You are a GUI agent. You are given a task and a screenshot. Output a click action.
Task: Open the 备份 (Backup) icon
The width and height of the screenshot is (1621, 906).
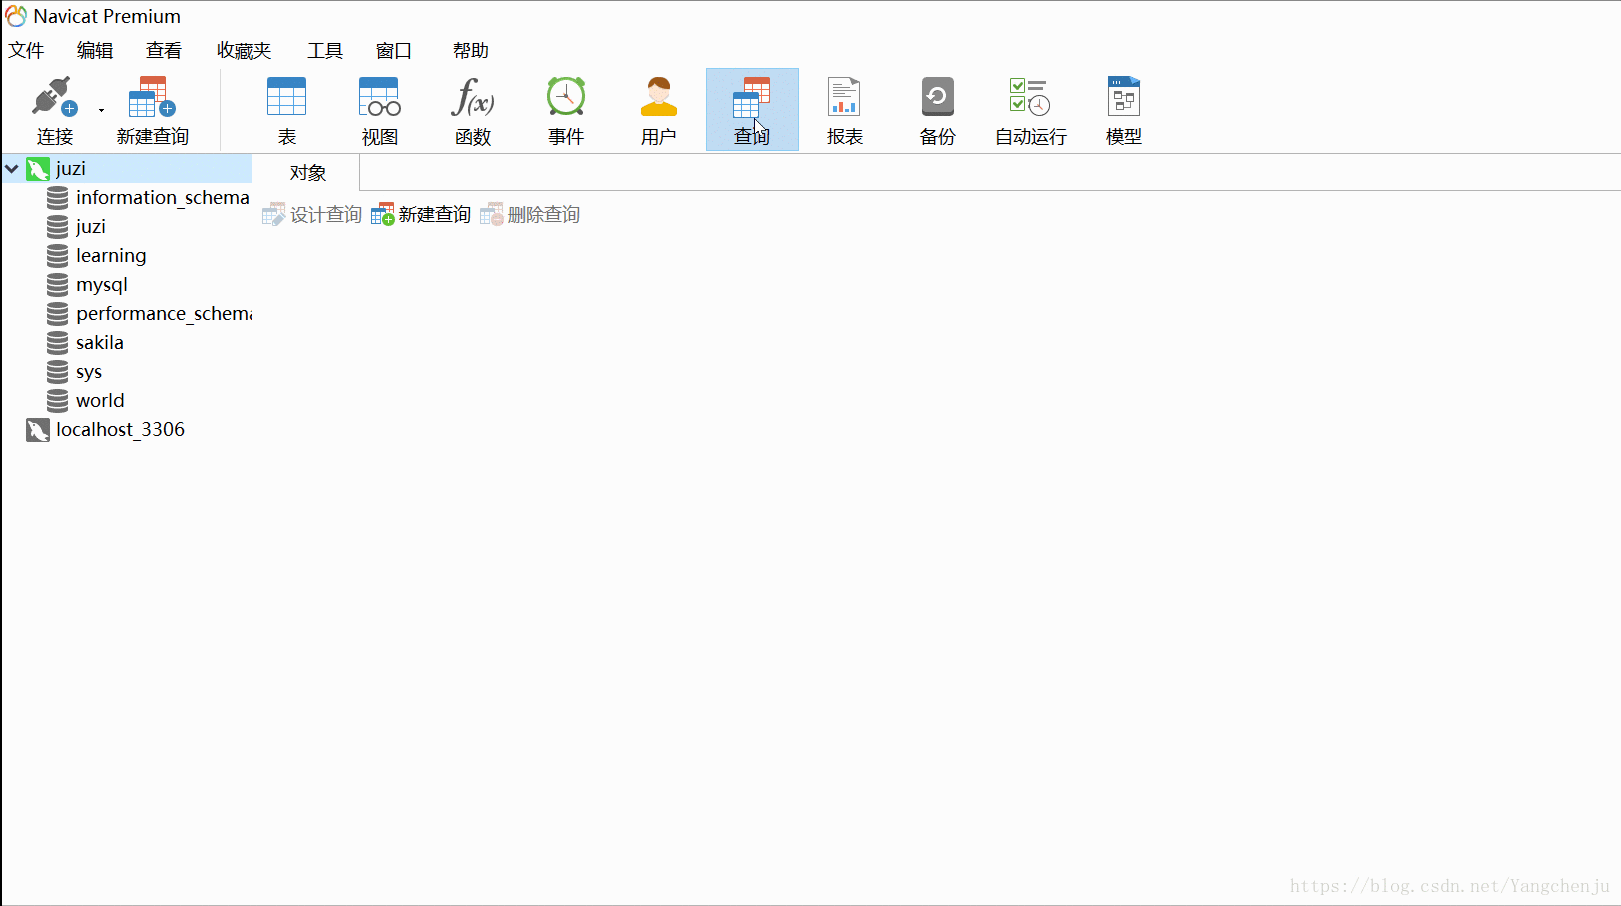(937, 109)
